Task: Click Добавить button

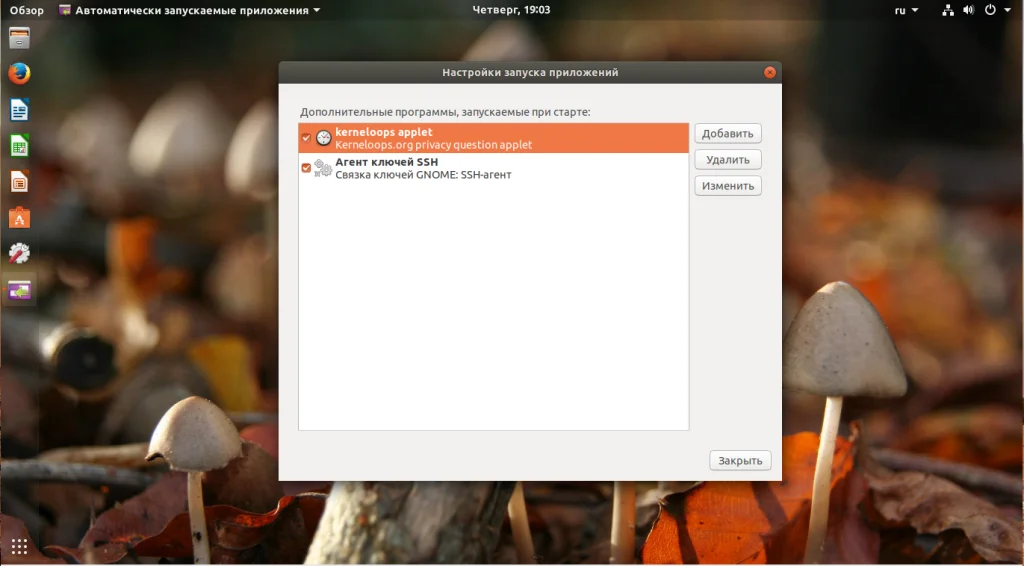Action: tap(728, 133)
